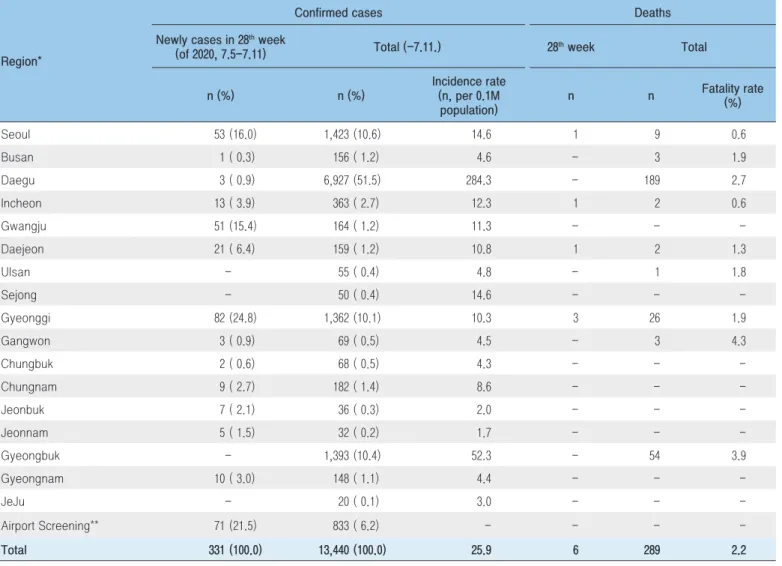The height and width of the screenshot is (566, 782).
Task: Click the 'Airport Screening**' row label
Action: (49, 525)
